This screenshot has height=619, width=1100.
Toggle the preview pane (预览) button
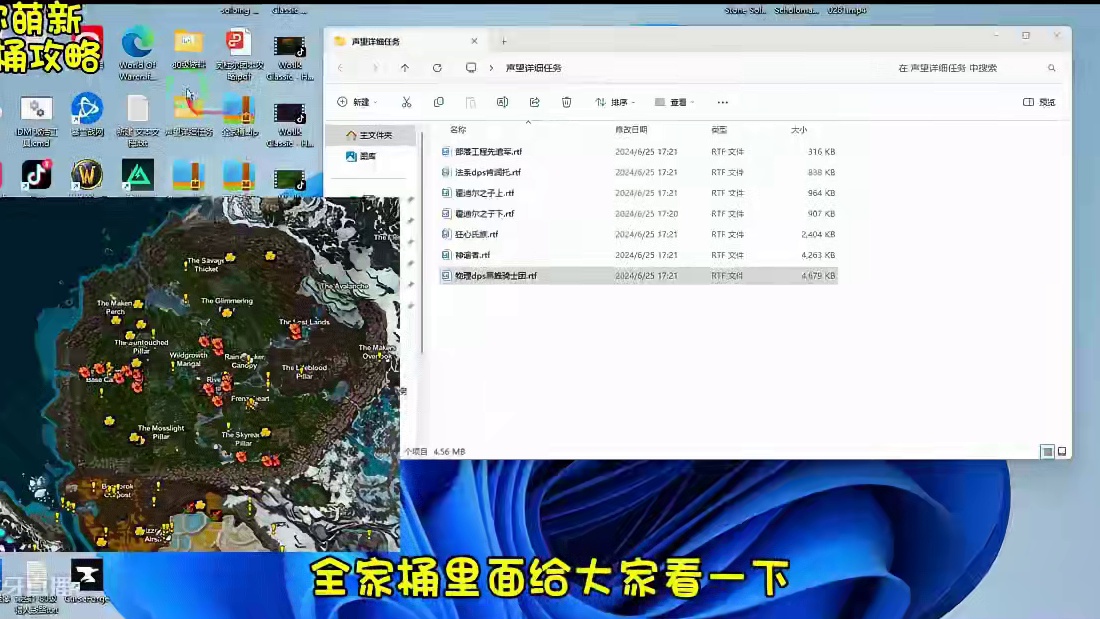click(x=1039, y=102)
